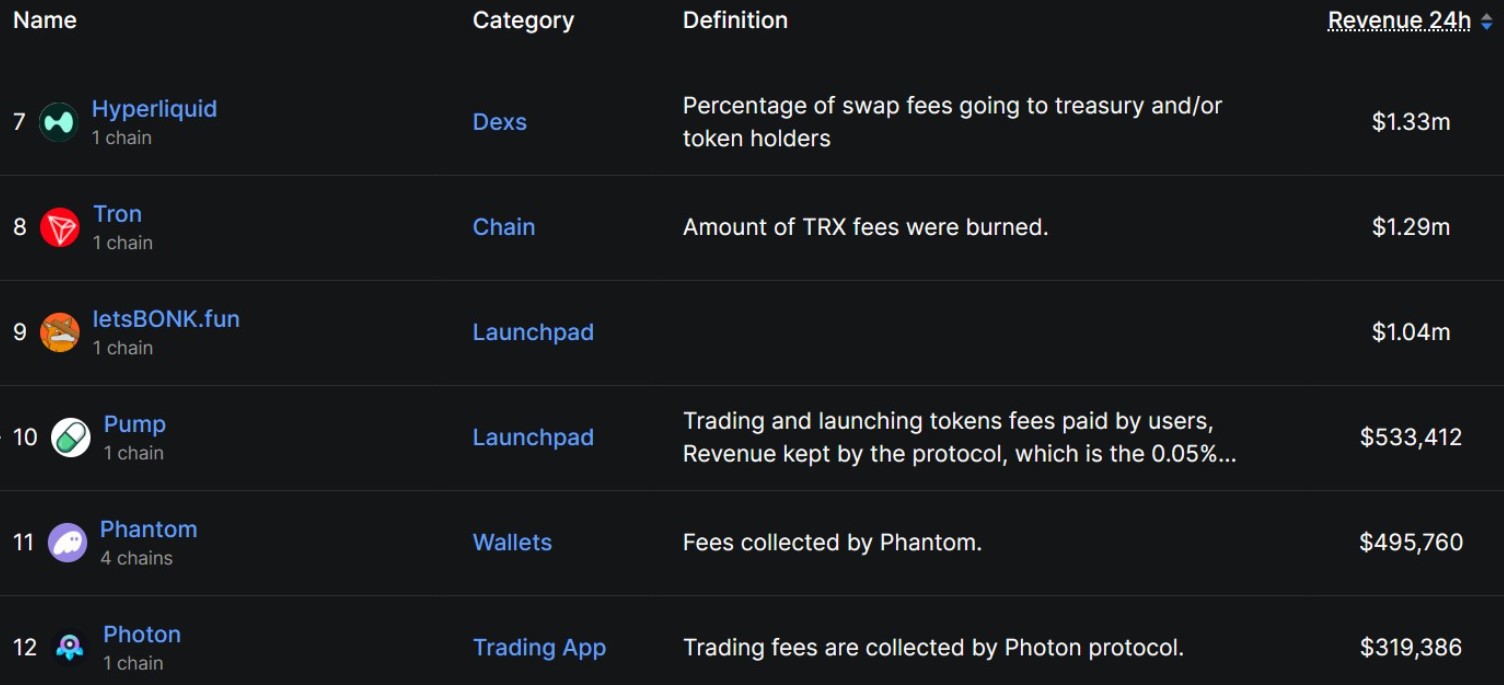Sort the table by Revenue 24h
Image resolution: width=1504 pixels, height=685 pixels.
coord(1396,20)
